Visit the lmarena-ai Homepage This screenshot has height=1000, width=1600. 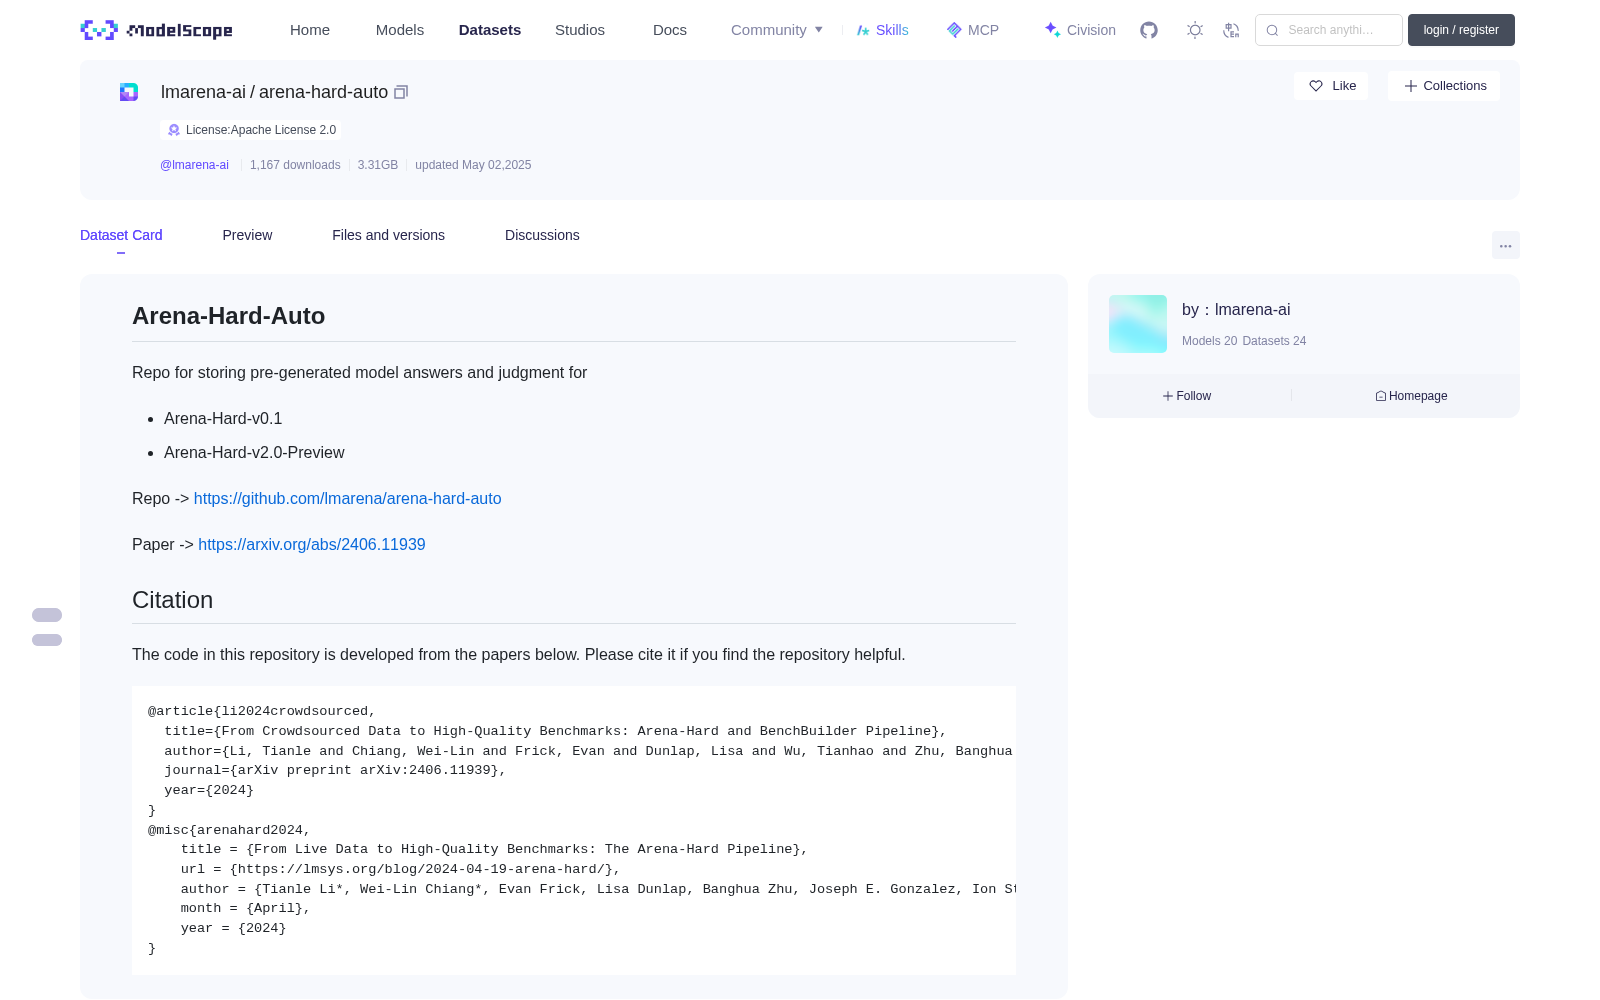pos(1411,396)
